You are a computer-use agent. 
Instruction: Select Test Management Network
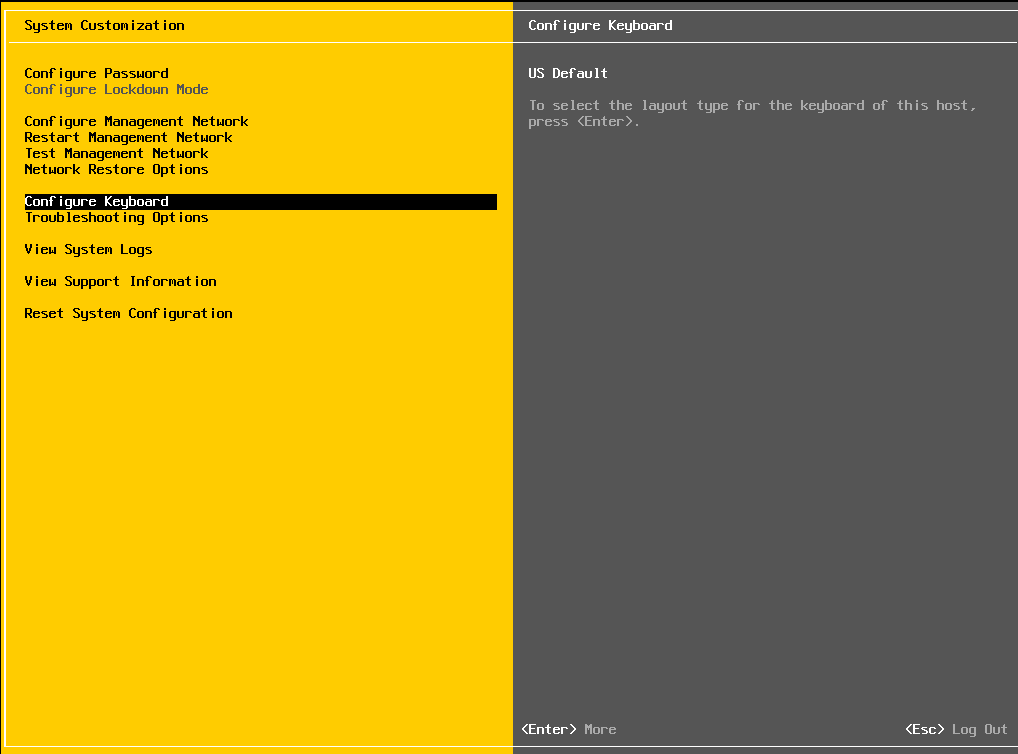[116, 153]
